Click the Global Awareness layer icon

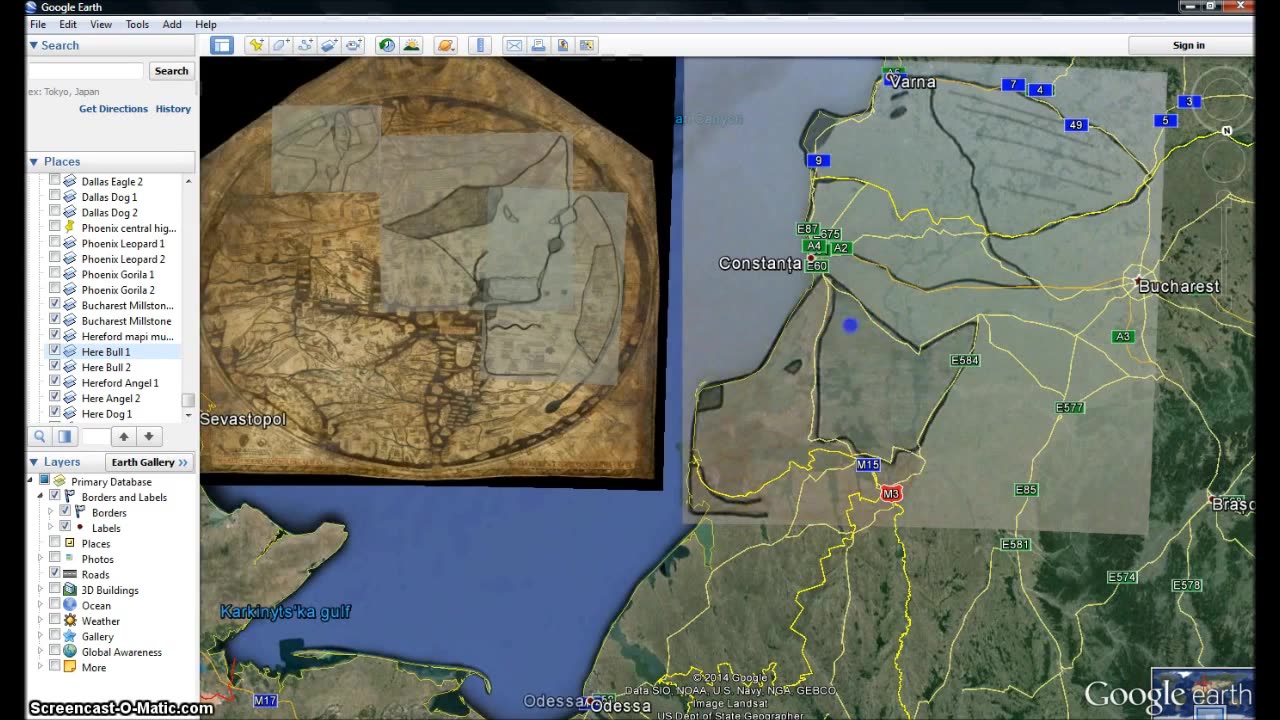point(70,652)
